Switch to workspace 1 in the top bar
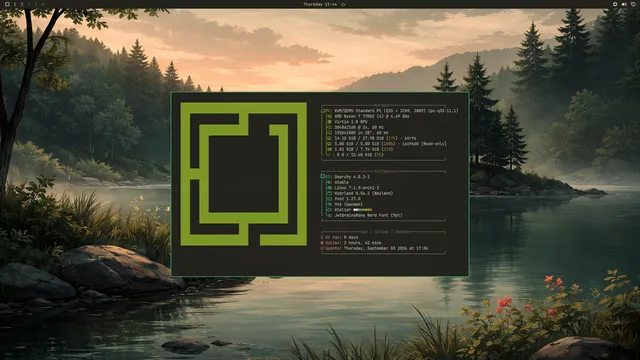640x360 pixels. click(15, 4)
